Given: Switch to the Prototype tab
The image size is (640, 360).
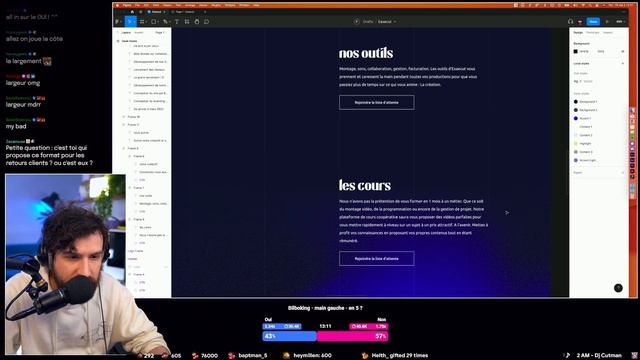Looking at the screenshot, I should 593,33.
